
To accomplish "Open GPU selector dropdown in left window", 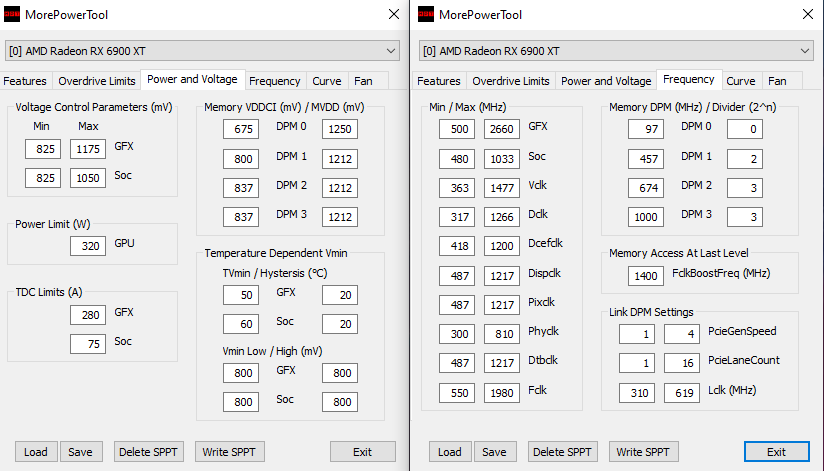I will pos(202,51).
